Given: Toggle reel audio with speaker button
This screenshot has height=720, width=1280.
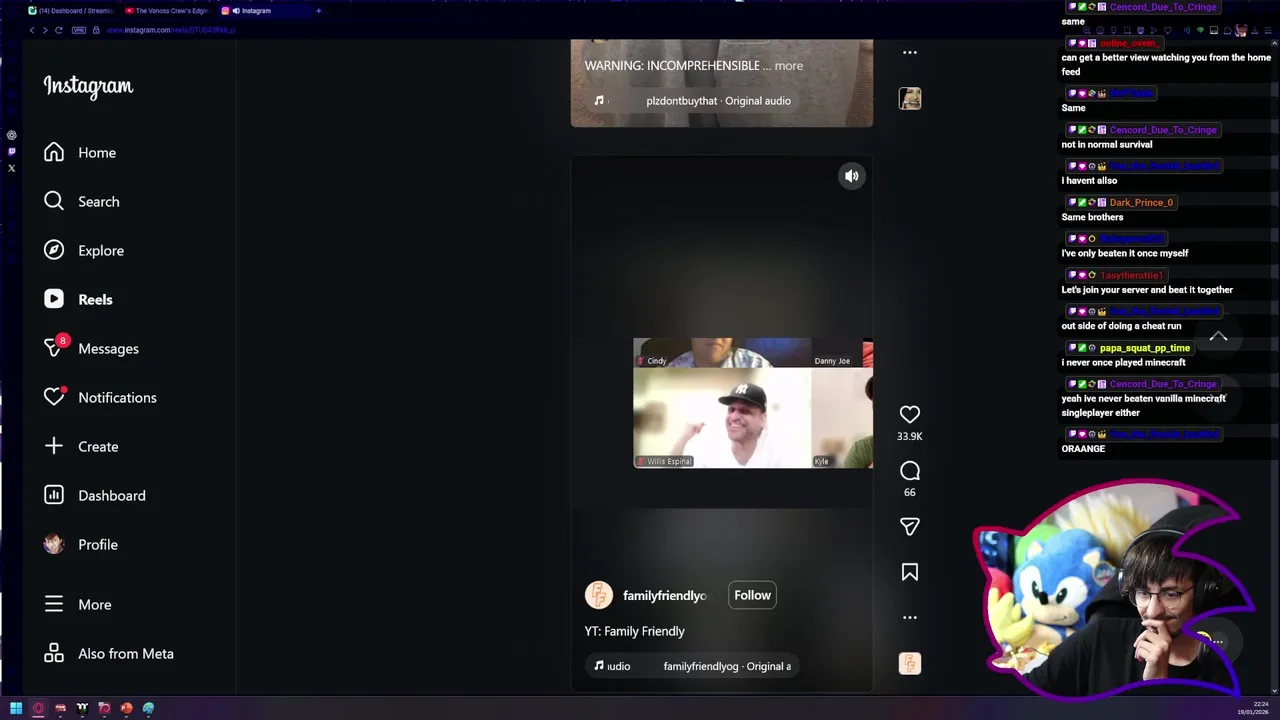Looking at the screenshot, I should coord(851,176).
